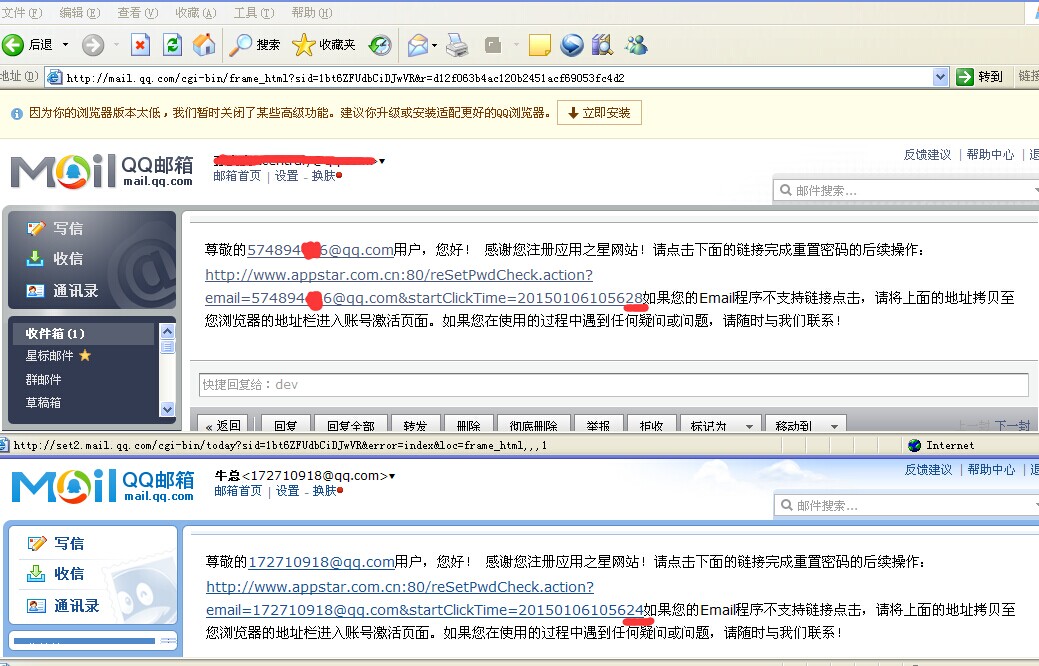Open 邮箱首页 in the upper mailbox header
The height and width of the screenshot is (666, 1039).
(x=237, y=176)
